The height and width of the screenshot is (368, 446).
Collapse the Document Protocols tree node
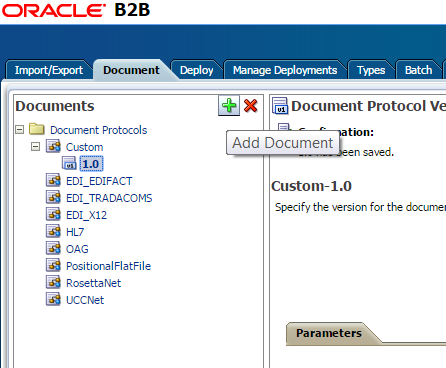tap(20, 129)
